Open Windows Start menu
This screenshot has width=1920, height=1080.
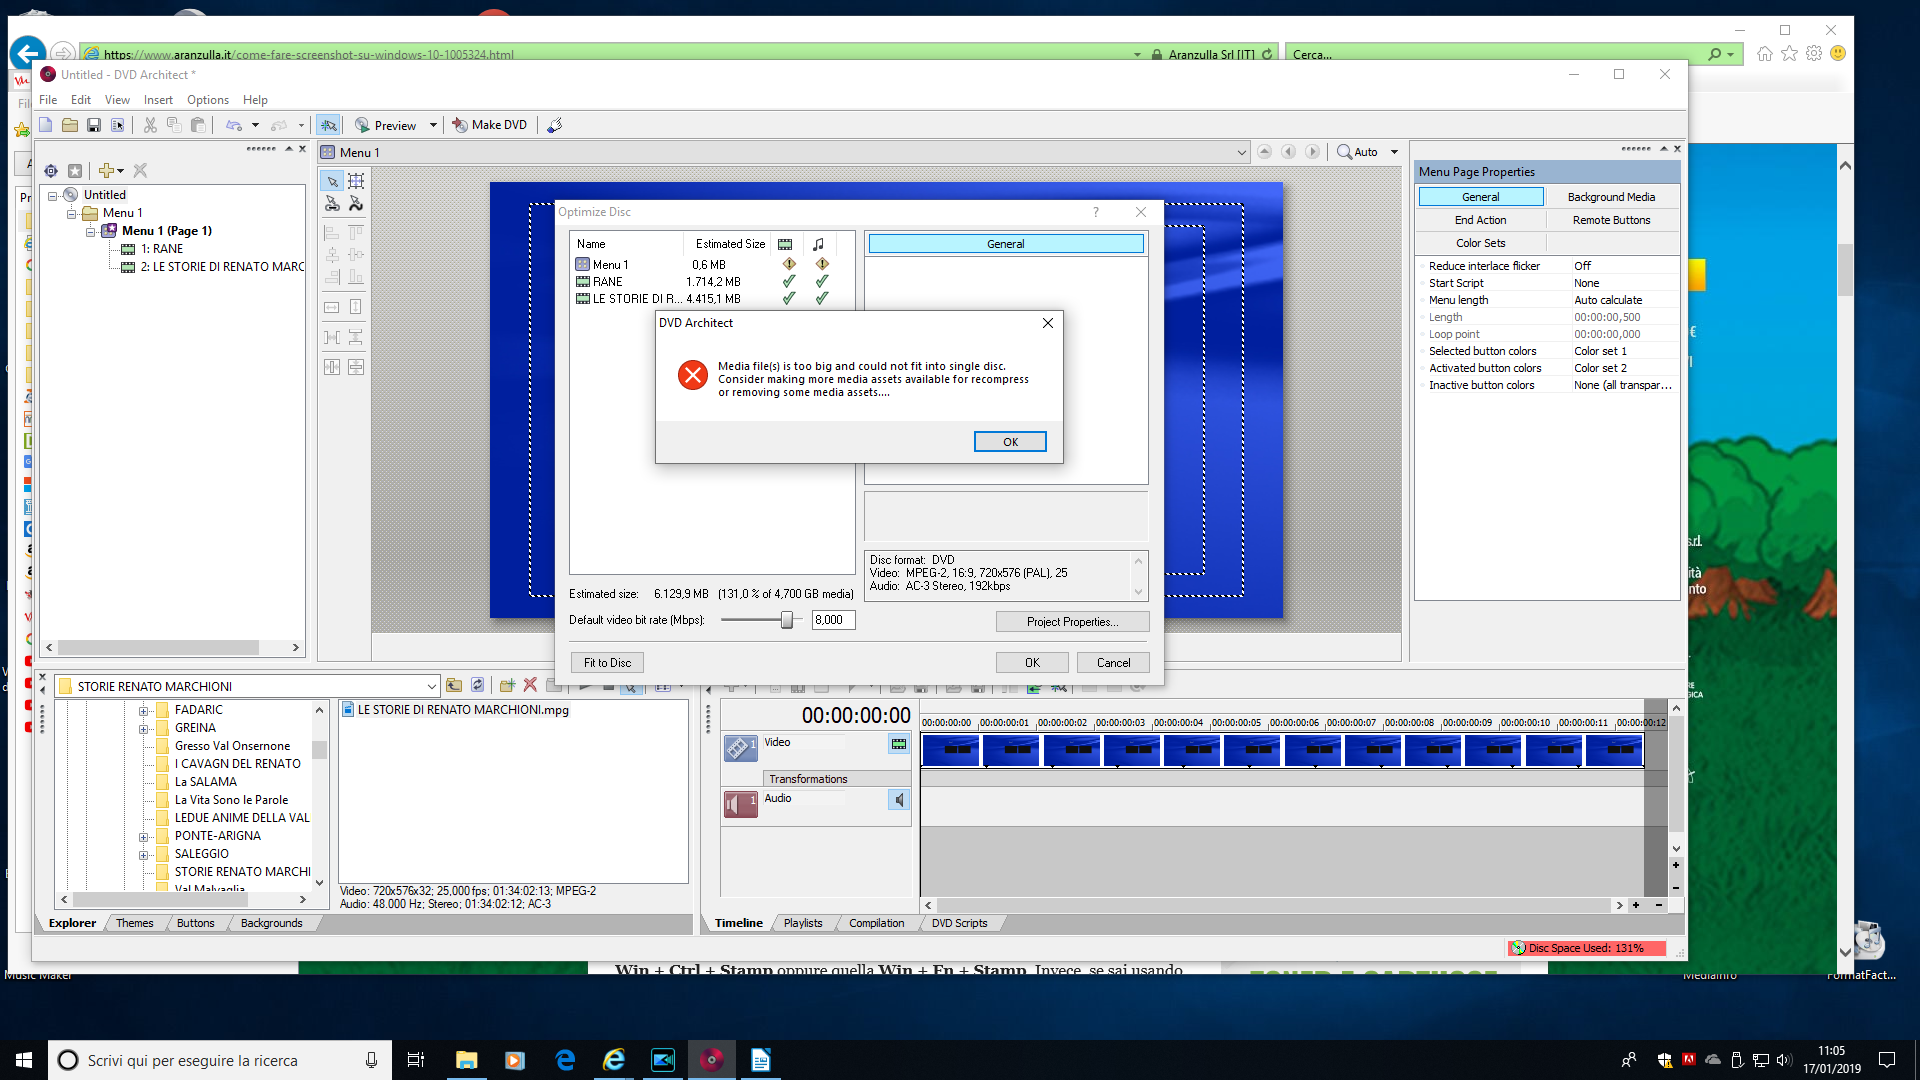24,1060
